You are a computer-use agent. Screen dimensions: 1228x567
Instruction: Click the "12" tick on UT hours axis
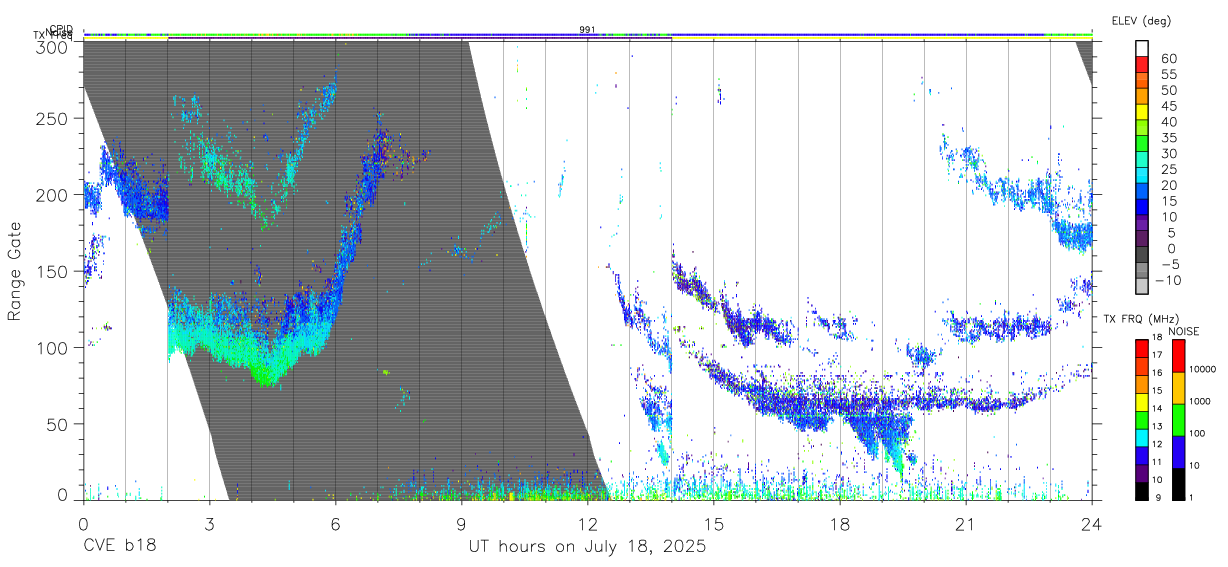(x=587, y=524)
